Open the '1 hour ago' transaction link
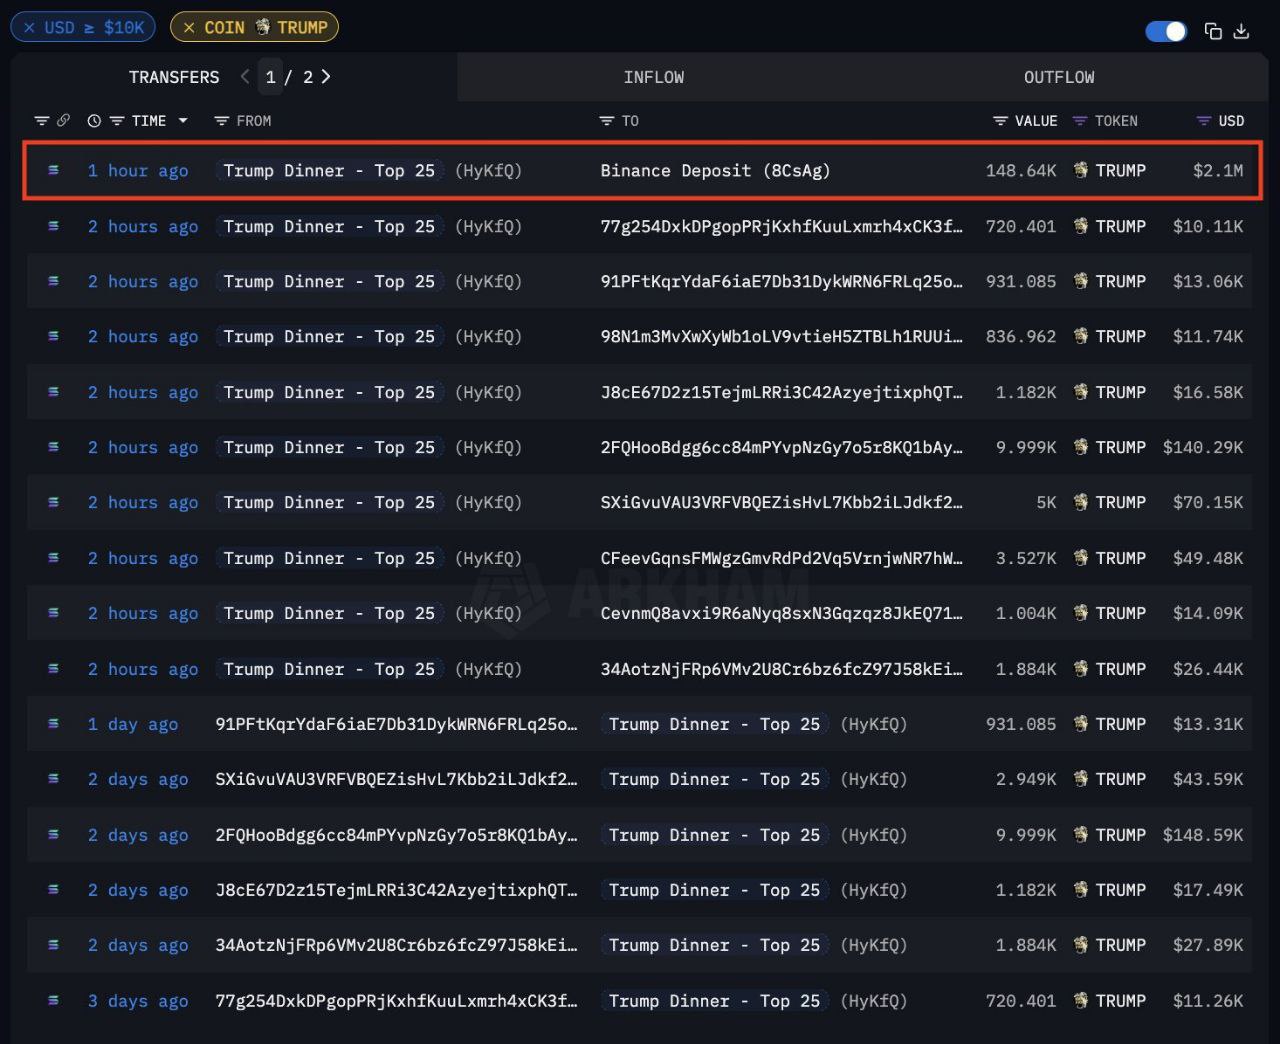The width and height of the screenshot is (1280, 1044). 138,171
